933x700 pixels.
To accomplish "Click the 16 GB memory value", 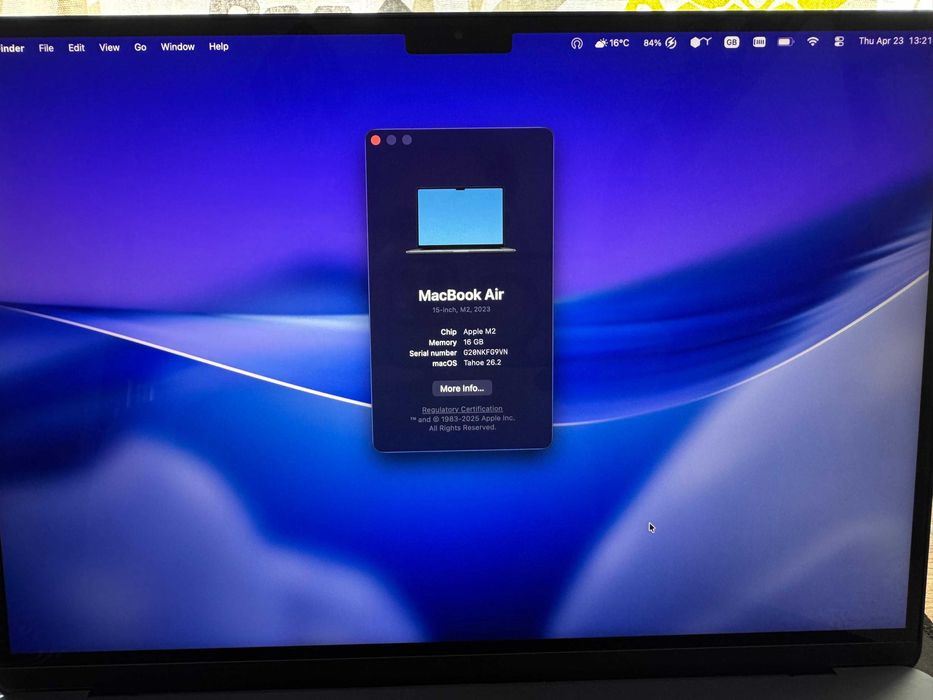I will tap(474, 342).
